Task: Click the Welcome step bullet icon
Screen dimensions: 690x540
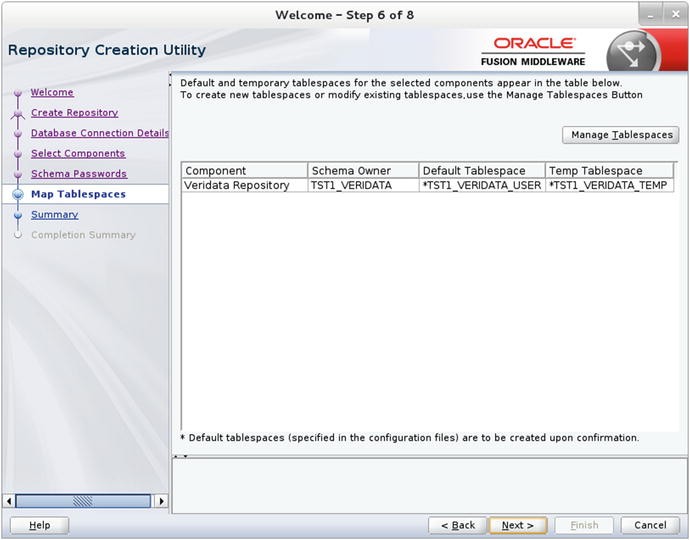Action: pos(18,93)
